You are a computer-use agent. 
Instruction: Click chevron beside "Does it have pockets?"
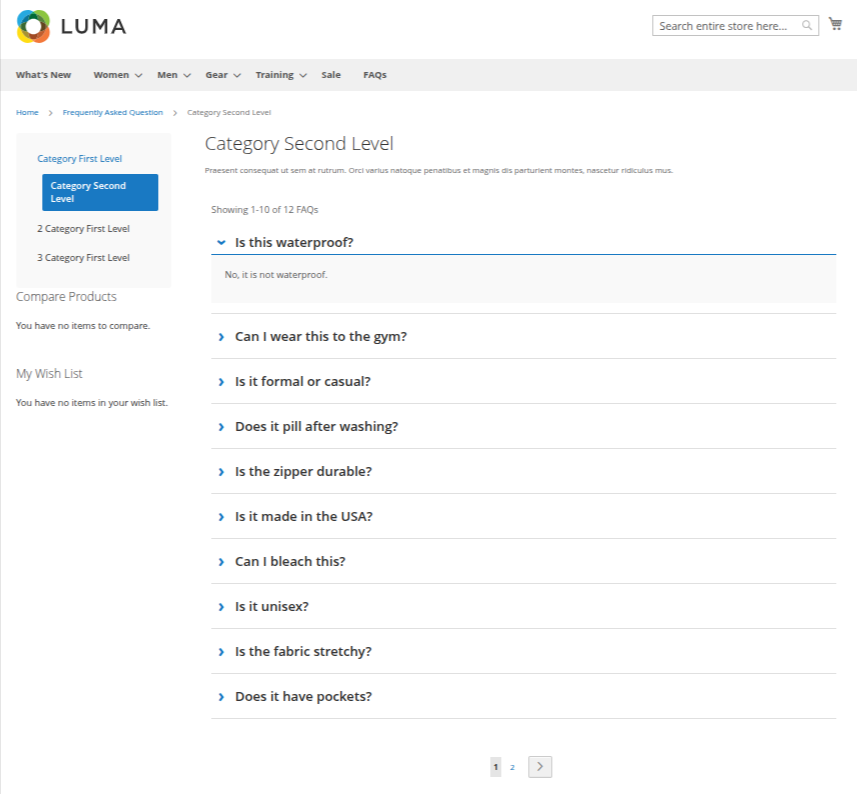[221, 697]
